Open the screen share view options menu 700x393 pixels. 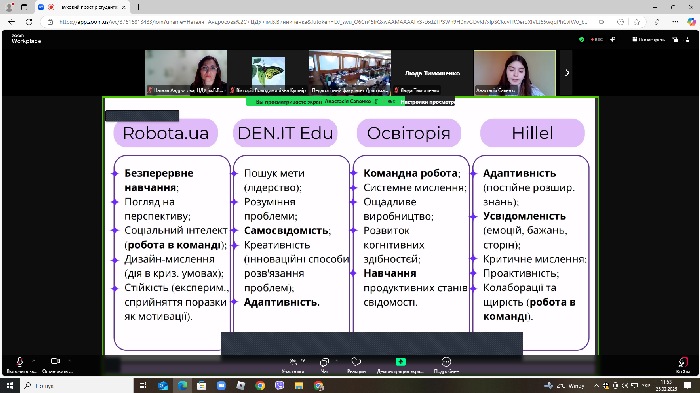click(428, 102)
